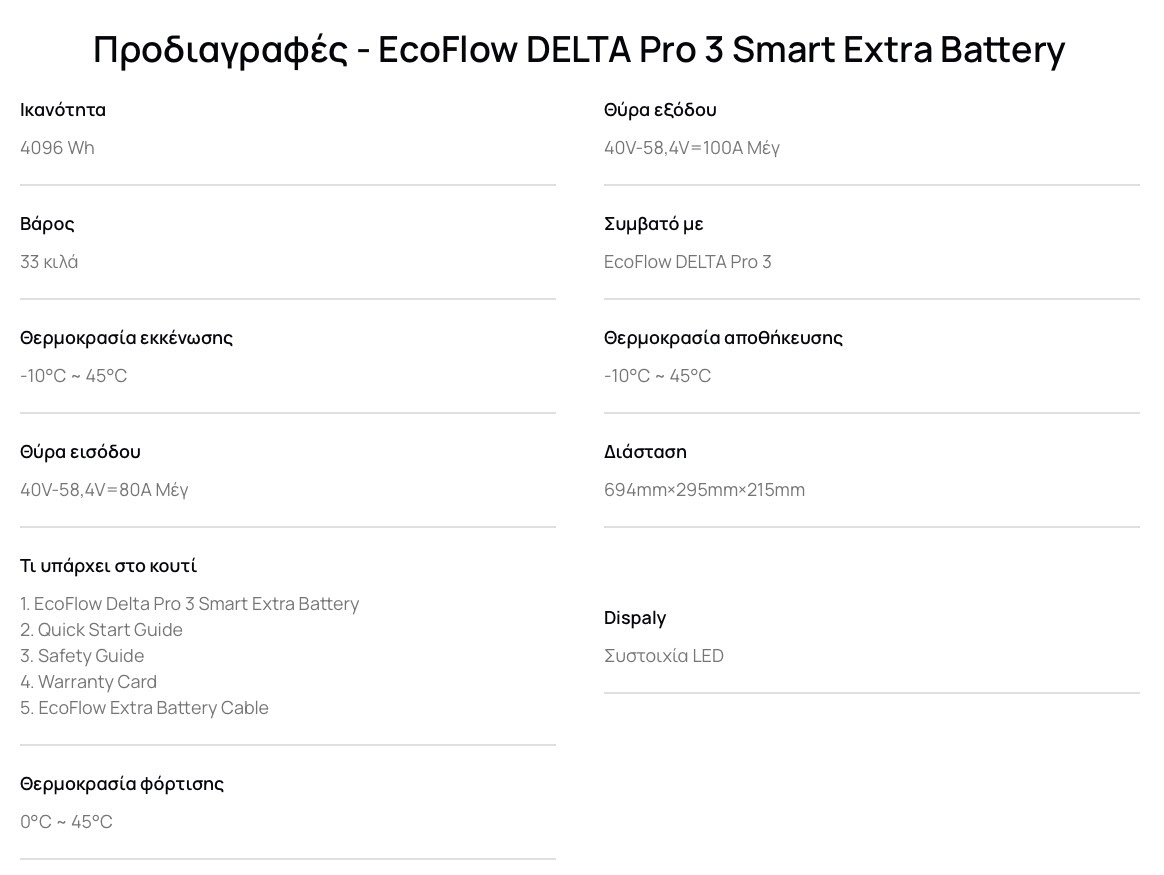Click the Θύρα εισόδου label
The width and height of the screenshot is (1164, 875).
click(x=80, y=452)
